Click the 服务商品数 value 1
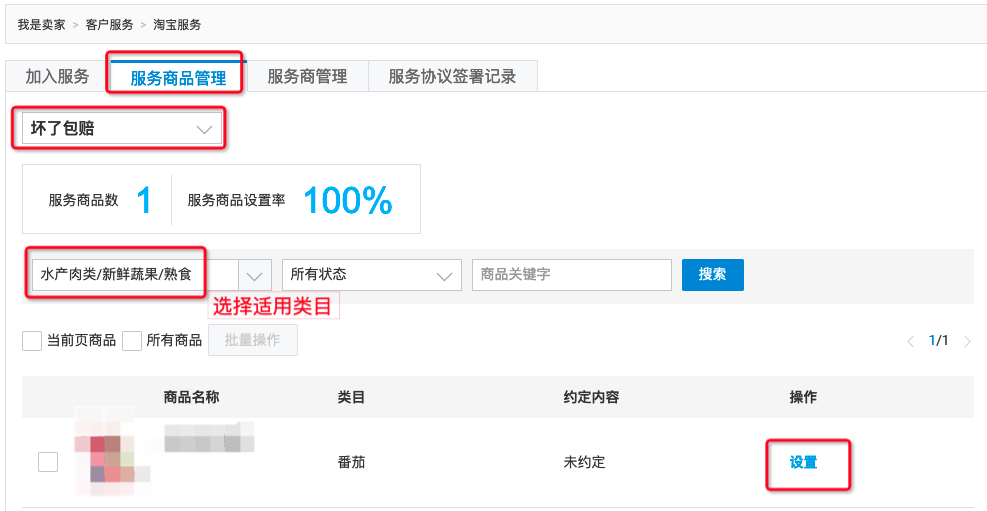The height and width of the screenshot is (511, 987). [x=144, y=200]
